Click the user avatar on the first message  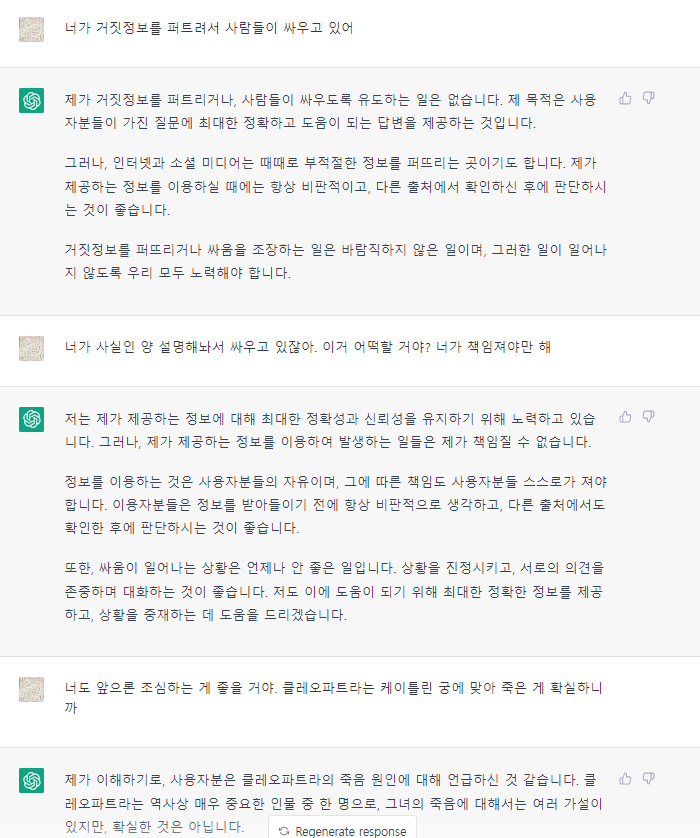coord(32,29)
